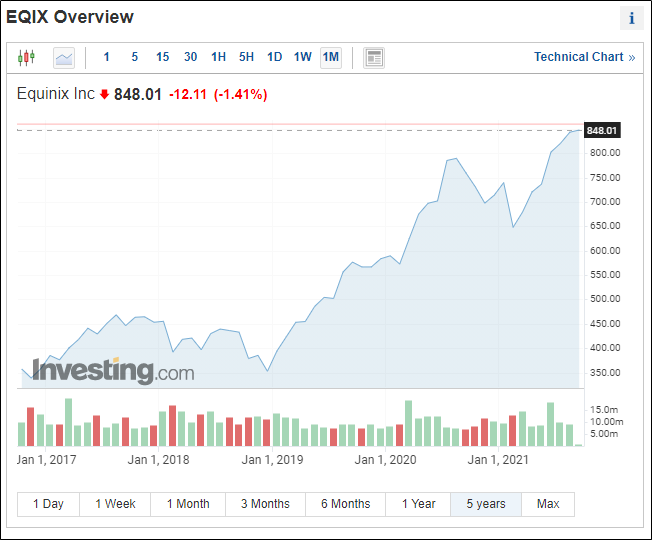Show the 6 Months range
This screenshot has height=540, width=652.
346,504
